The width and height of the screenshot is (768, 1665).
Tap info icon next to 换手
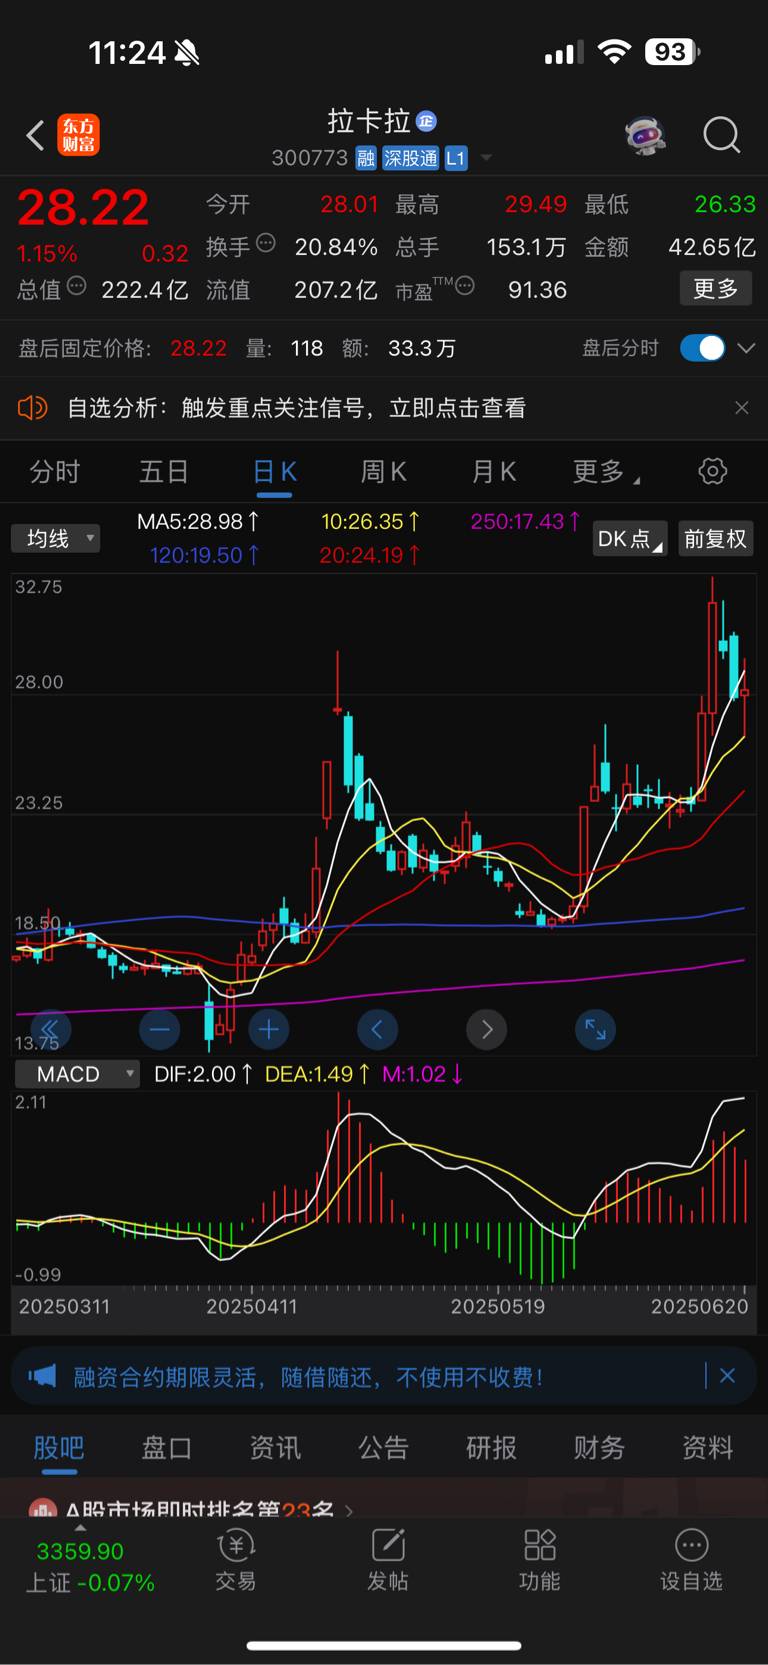266,242
